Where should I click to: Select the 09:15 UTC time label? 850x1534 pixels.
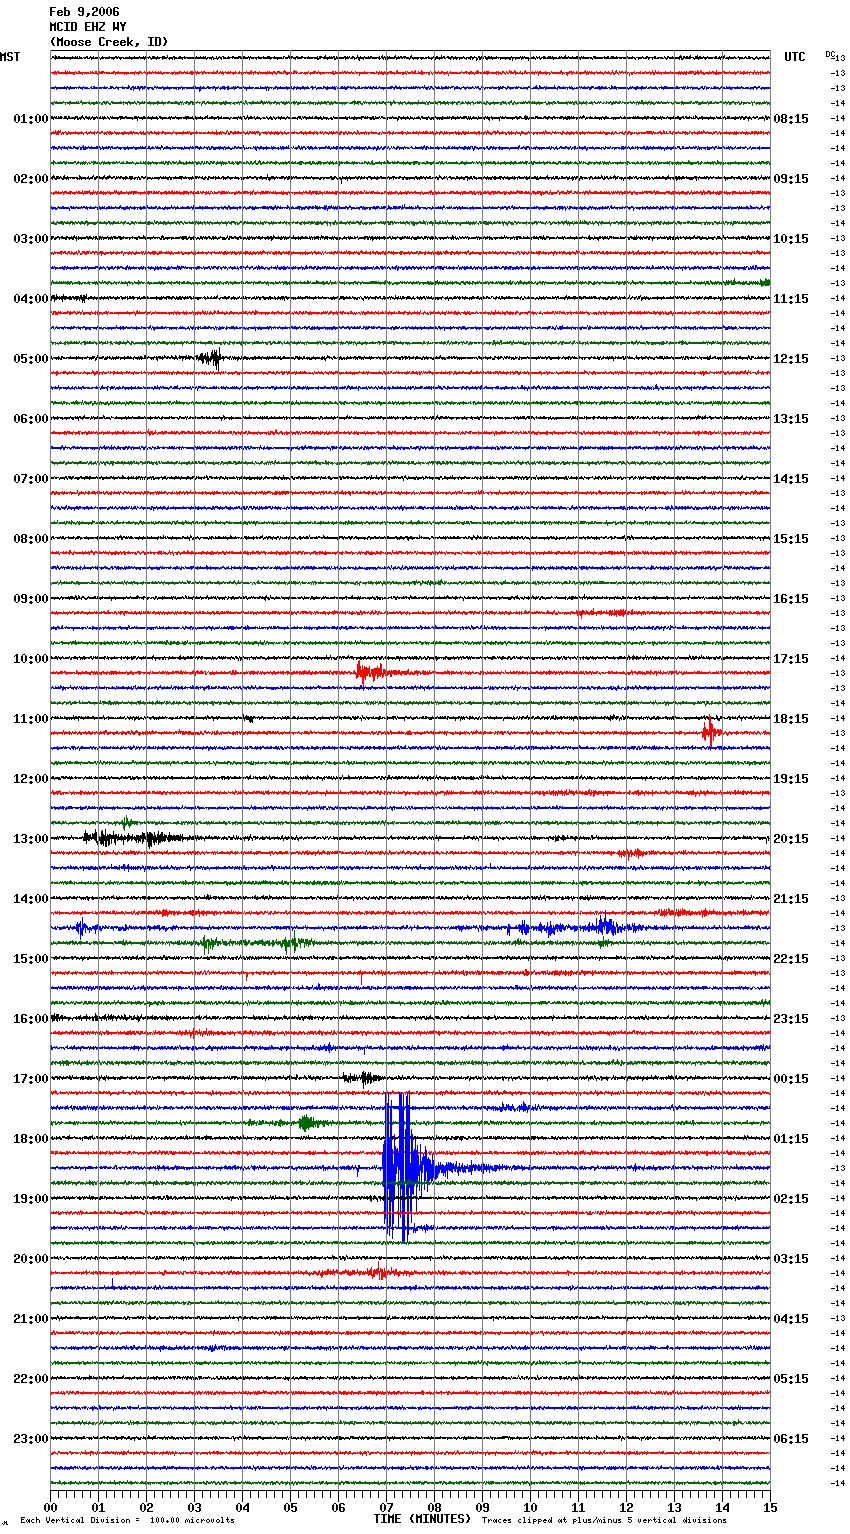click(x=791, y=179)
